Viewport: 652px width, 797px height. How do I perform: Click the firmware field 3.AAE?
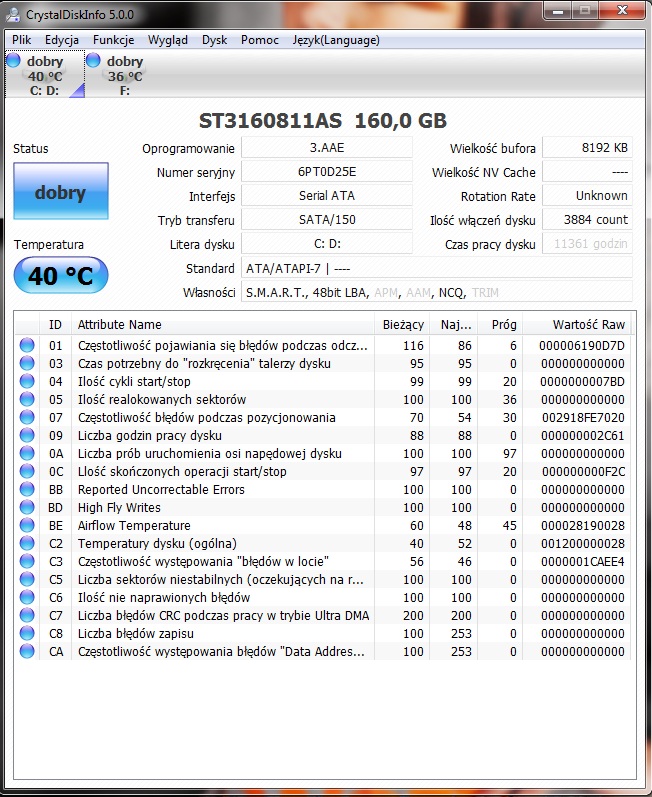click(327, 147)
